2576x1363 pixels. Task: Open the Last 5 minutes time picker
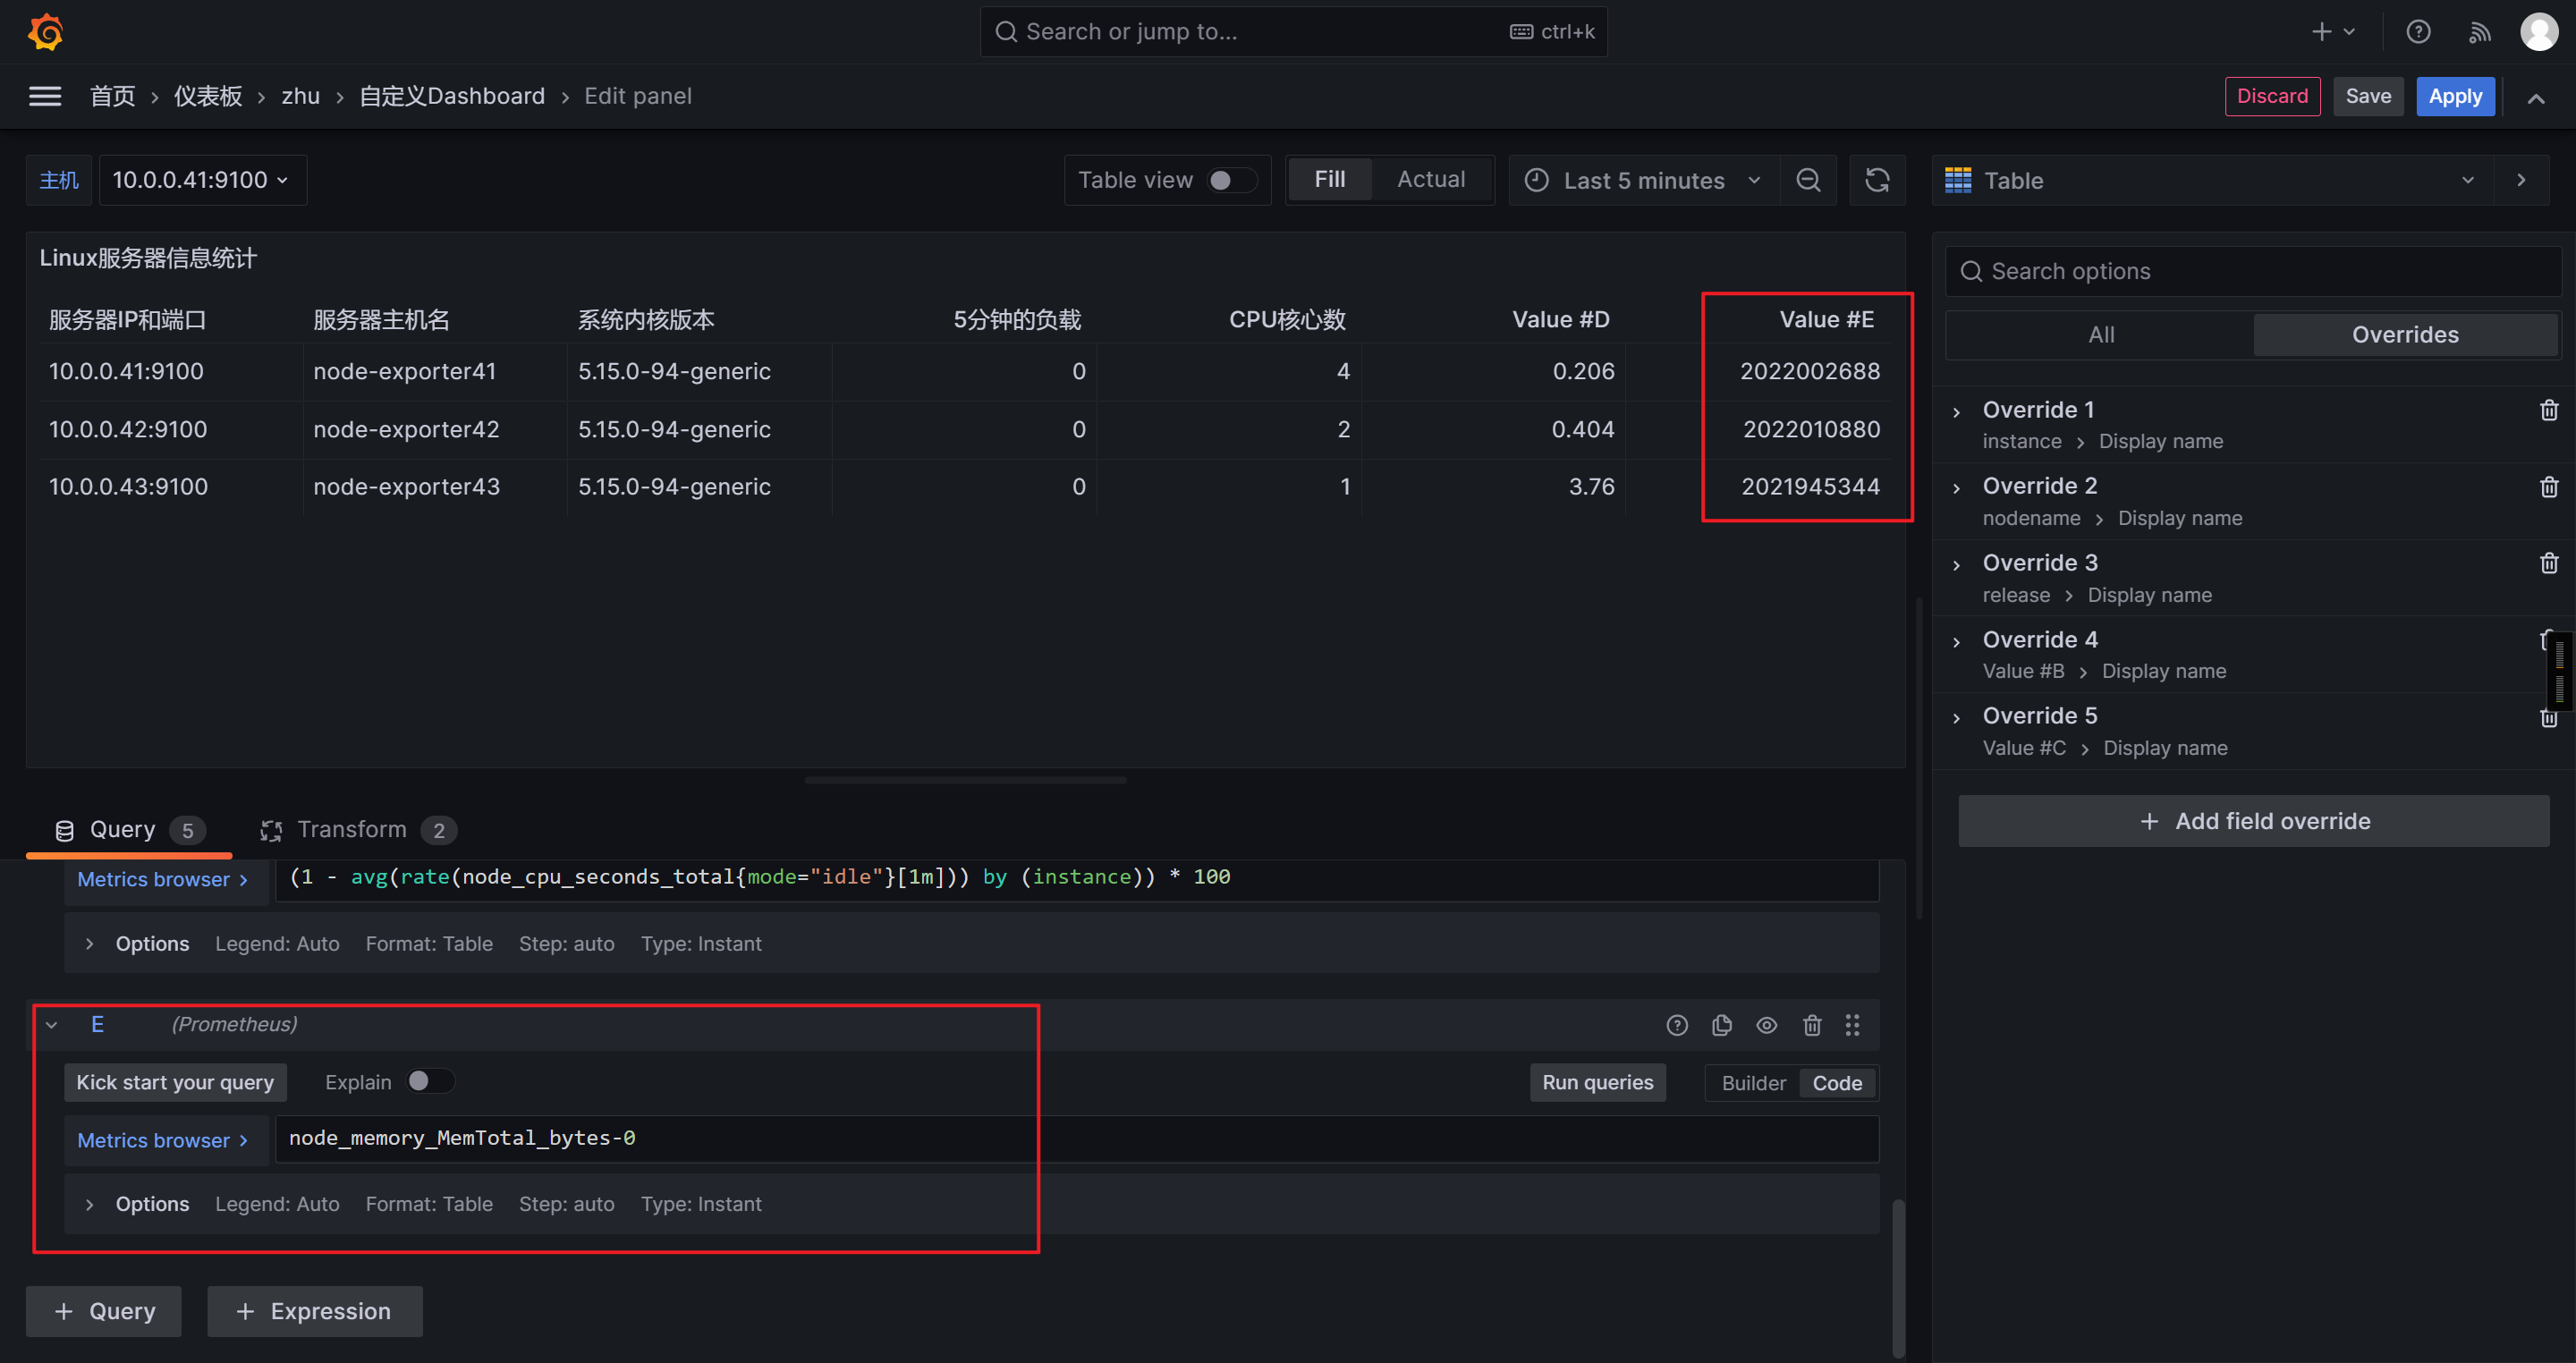pyautogui.click(x=1643, y=180)
